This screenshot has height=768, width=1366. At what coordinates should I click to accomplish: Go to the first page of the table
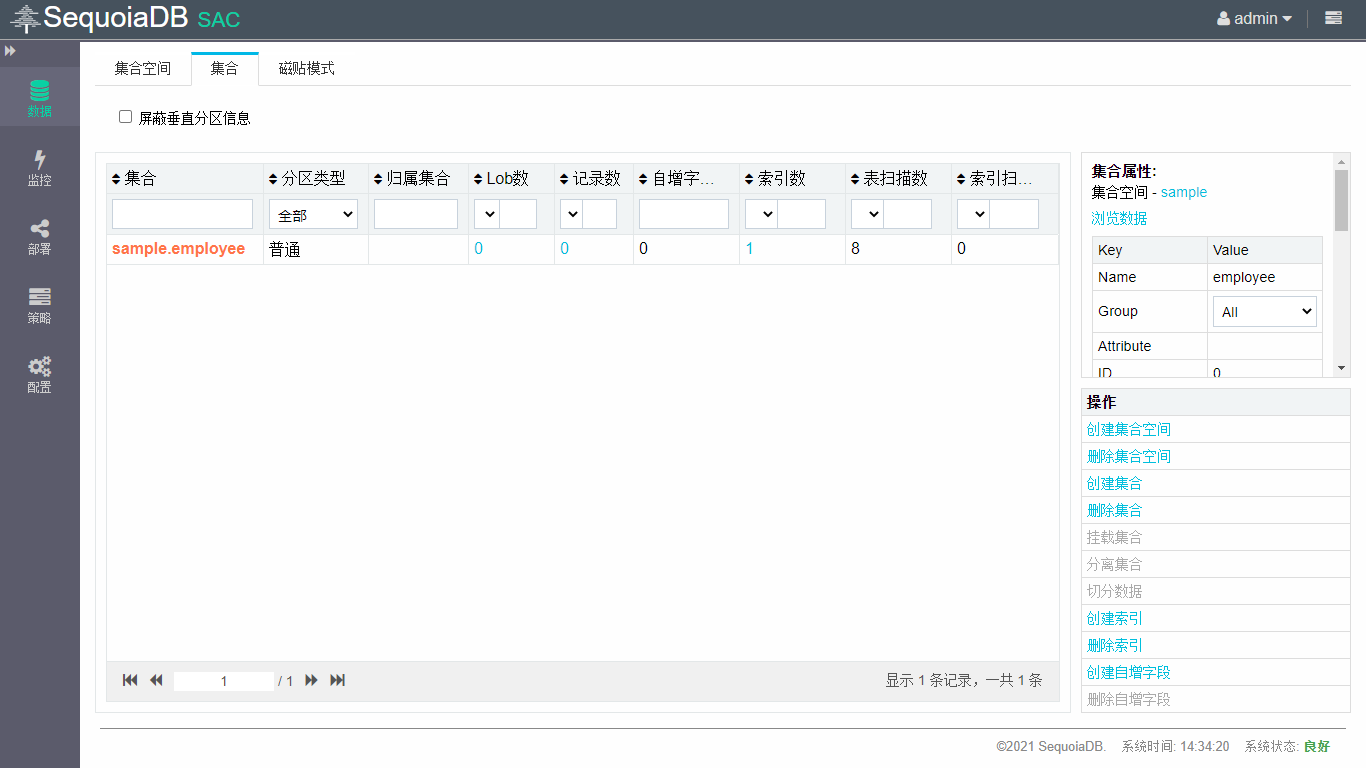click(x=130, y=680)
